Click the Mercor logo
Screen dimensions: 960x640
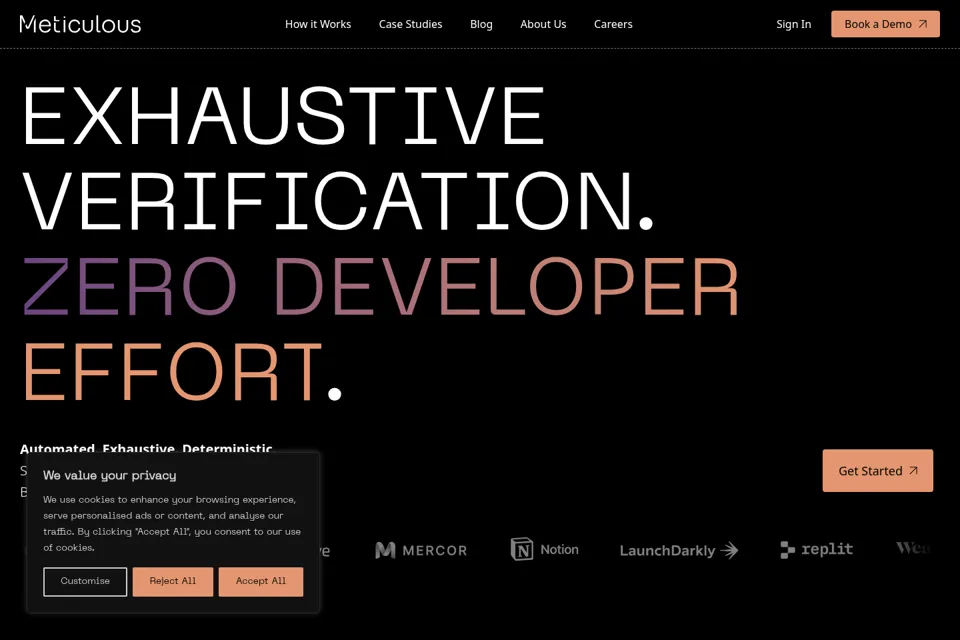tap(421, 550)
